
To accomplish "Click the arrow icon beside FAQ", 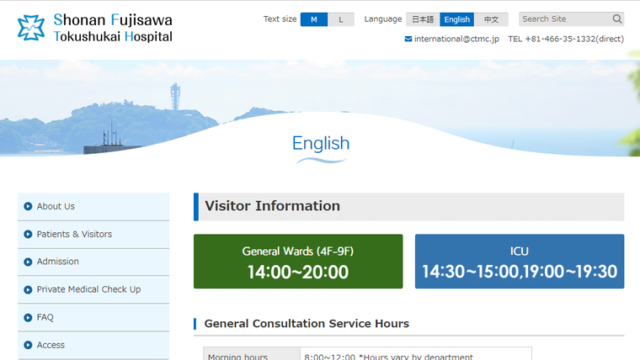I will tap(28, 318).
